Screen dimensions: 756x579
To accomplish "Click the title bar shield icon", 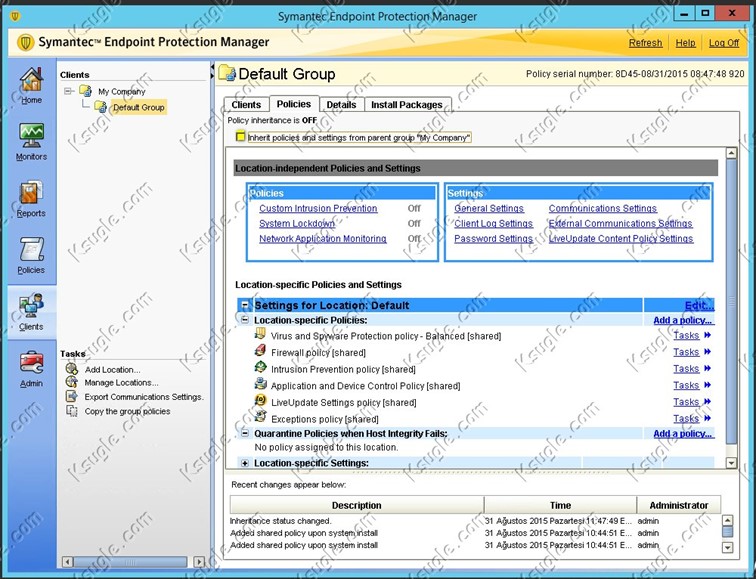I will click(15, 16).
